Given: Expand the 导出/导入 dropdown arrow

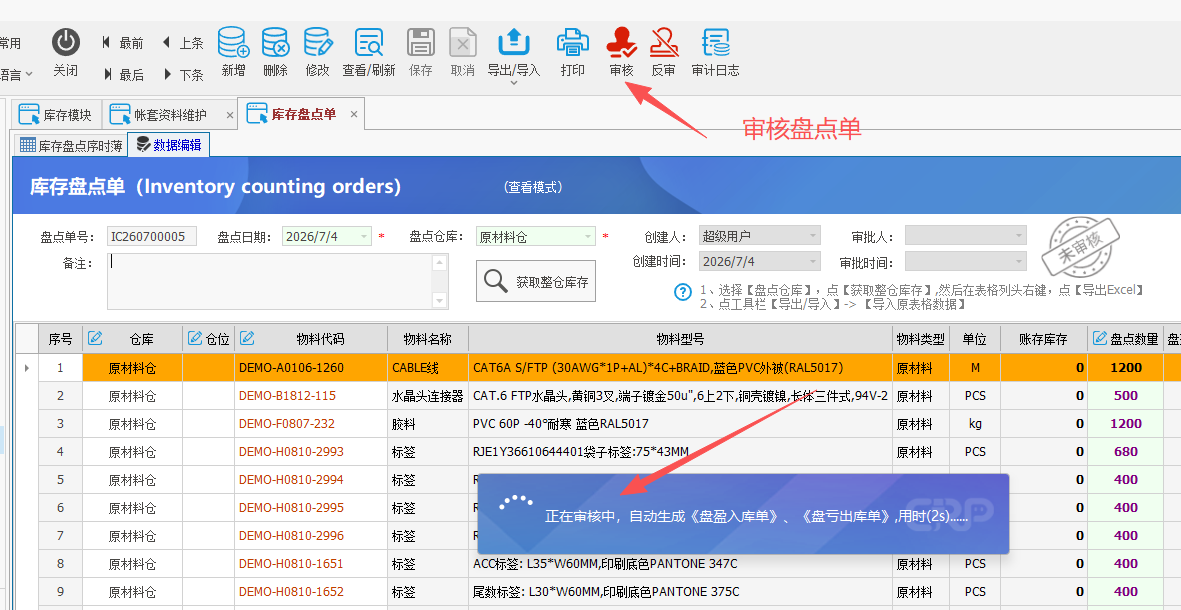Looking at the screenshot, I should point(514,83).
